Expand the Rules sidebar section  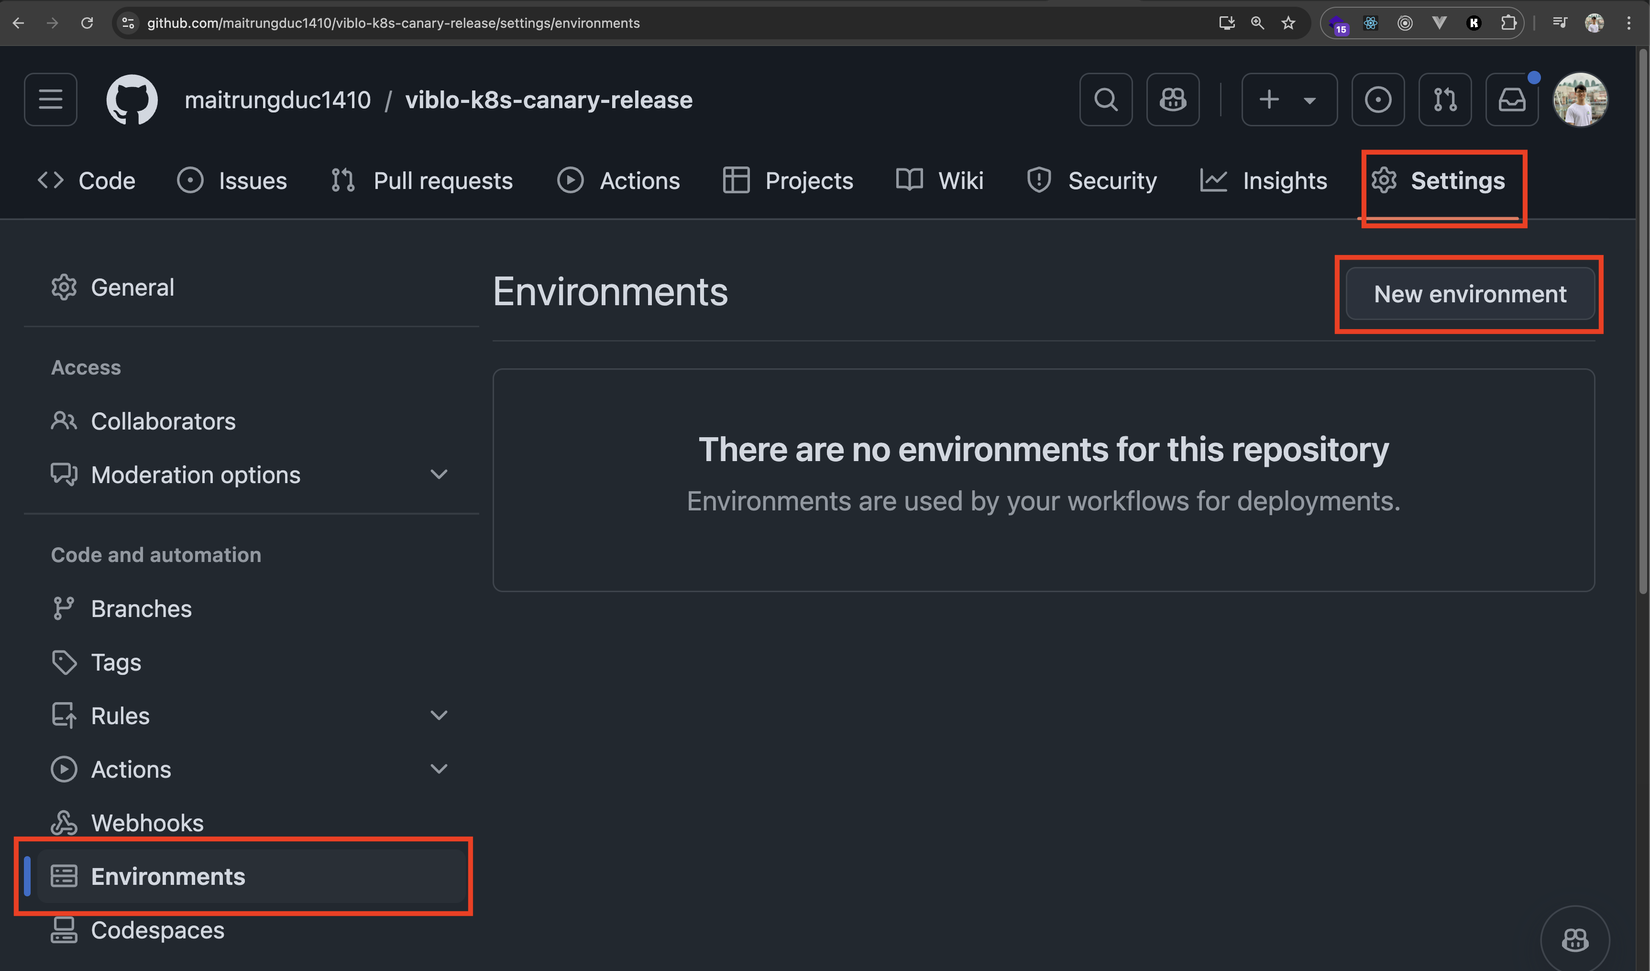[438, 716]
